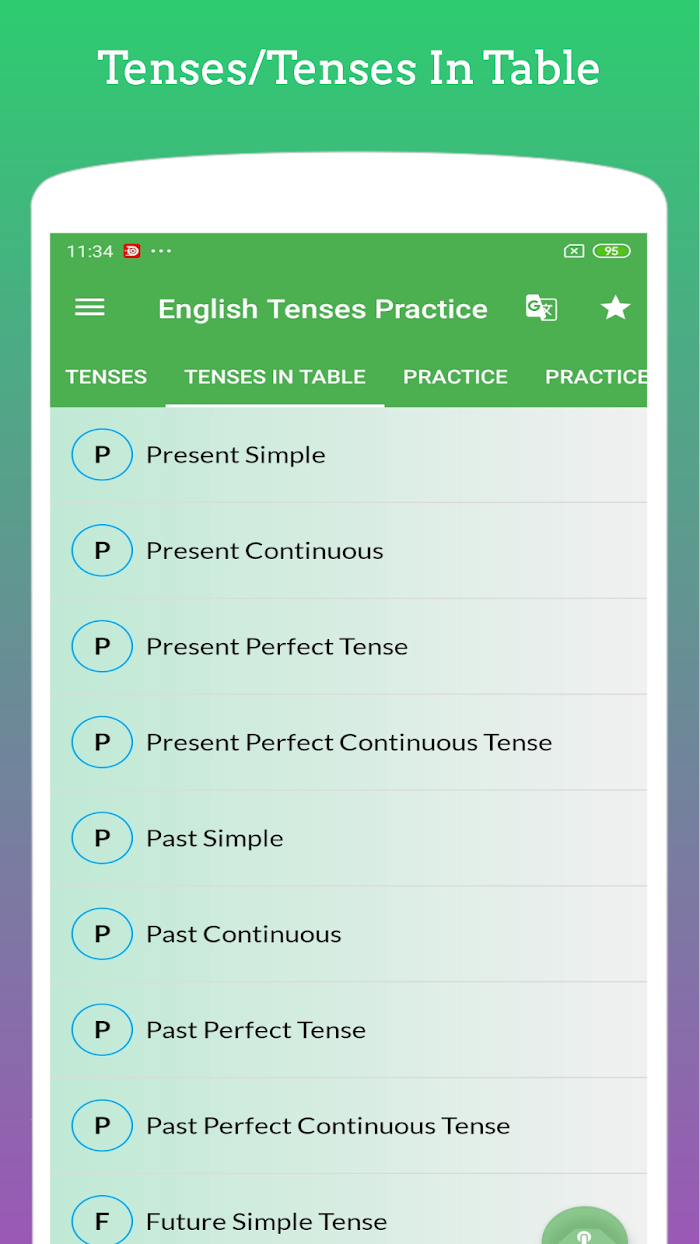Screen dimensions: 700x1244
Task: Open the hamburger navigation menu
Action: [x=90, y=308]
